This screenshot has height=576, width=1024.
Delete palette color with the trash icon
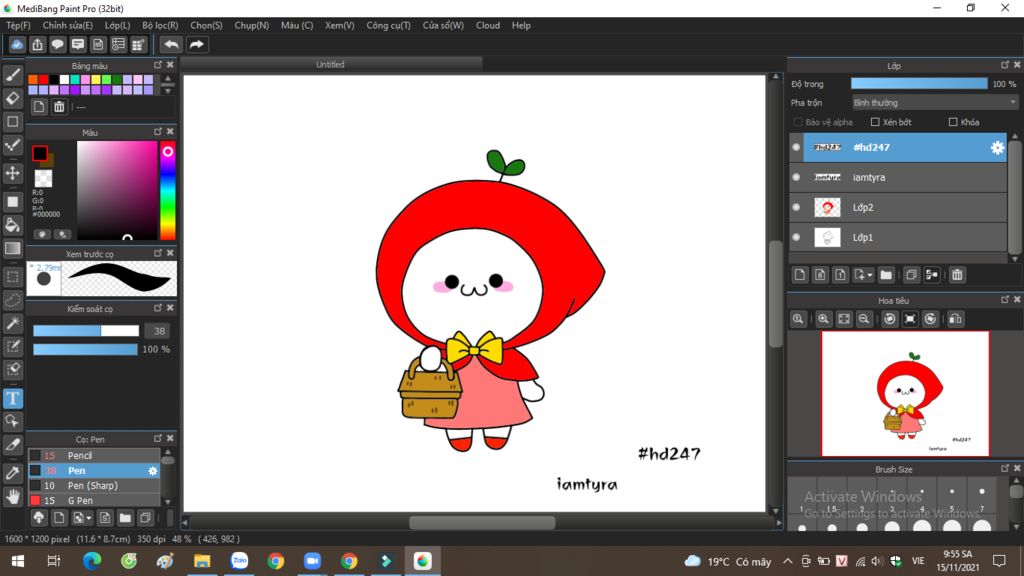coord(59,107)
